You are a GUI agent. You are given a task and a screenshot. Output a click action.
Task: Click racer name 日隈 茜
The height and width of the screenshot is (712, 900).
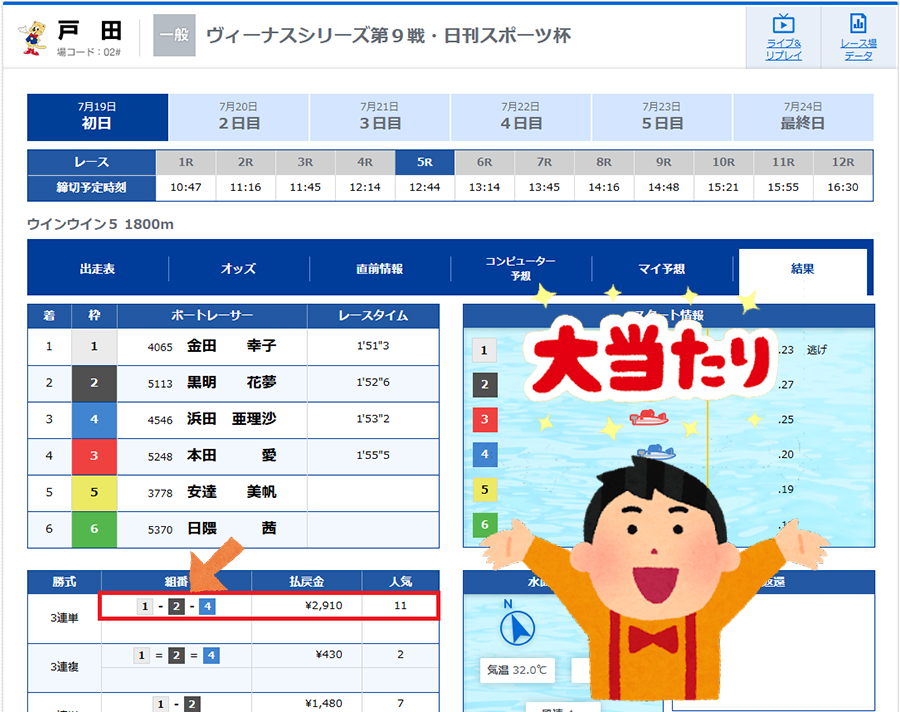(x=232, y=528)
